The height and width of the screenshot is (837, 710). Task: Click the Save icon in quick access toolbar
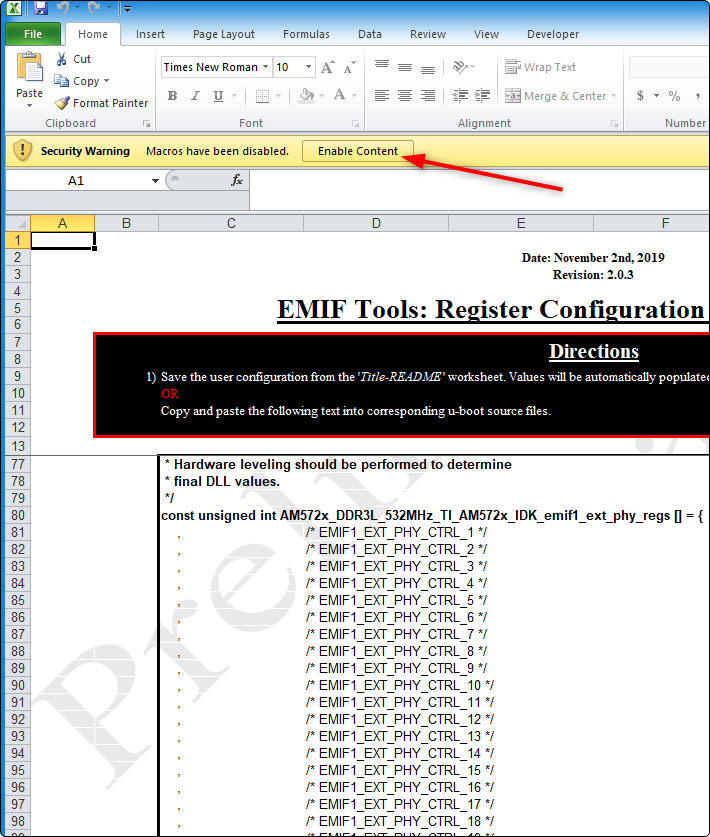click(41, 8)
